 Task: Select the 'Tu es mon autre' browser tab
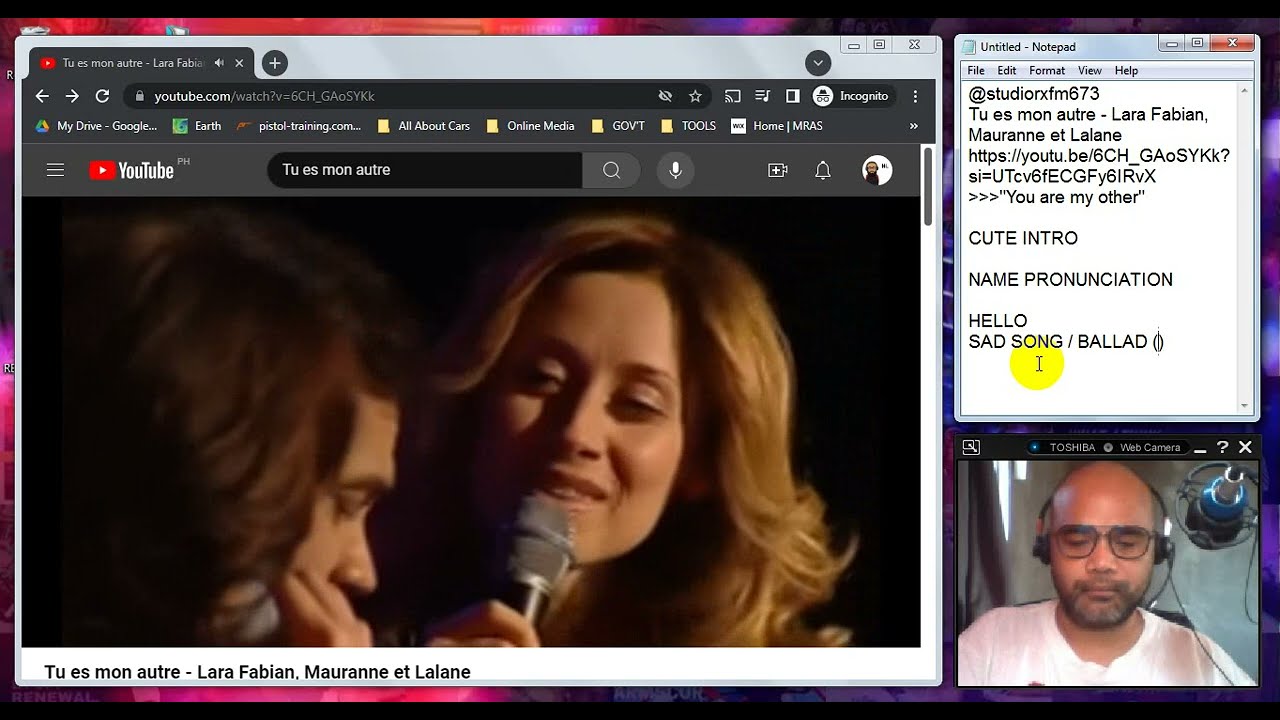(x=141, y=63)
